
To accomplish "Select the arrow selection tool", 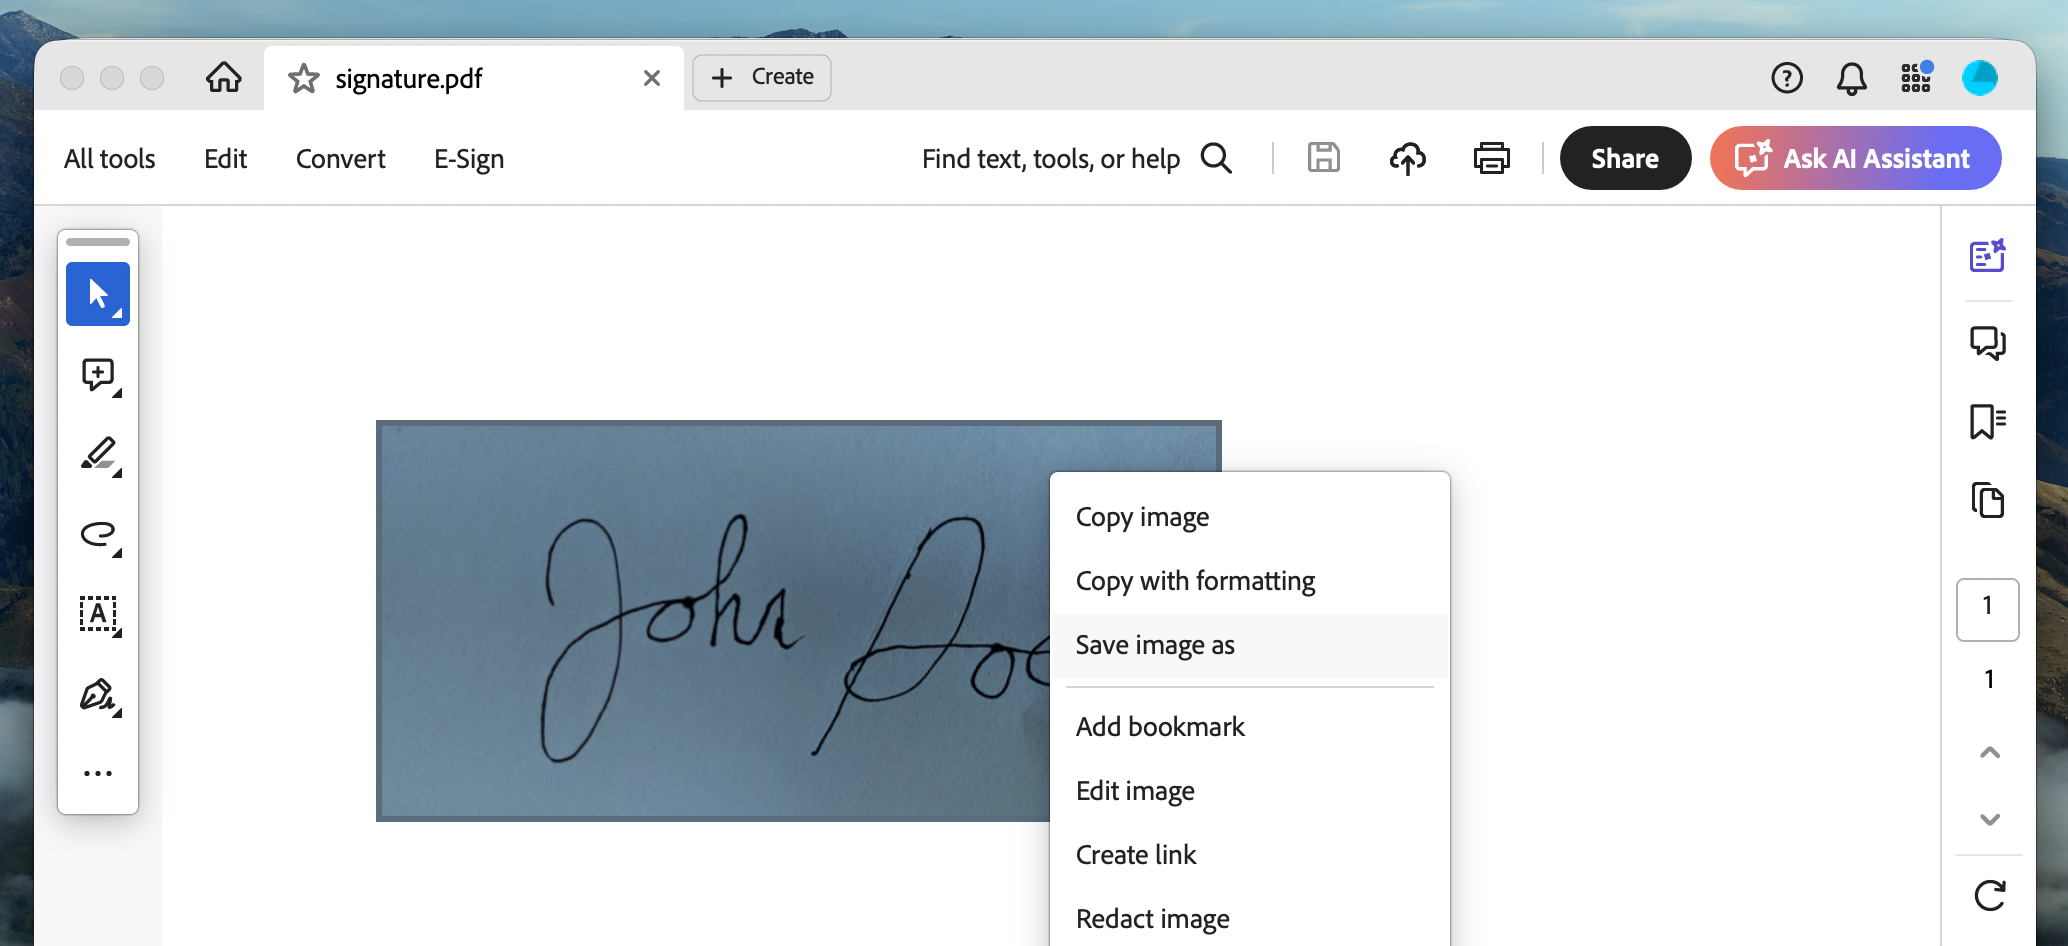I will (97, 293).
